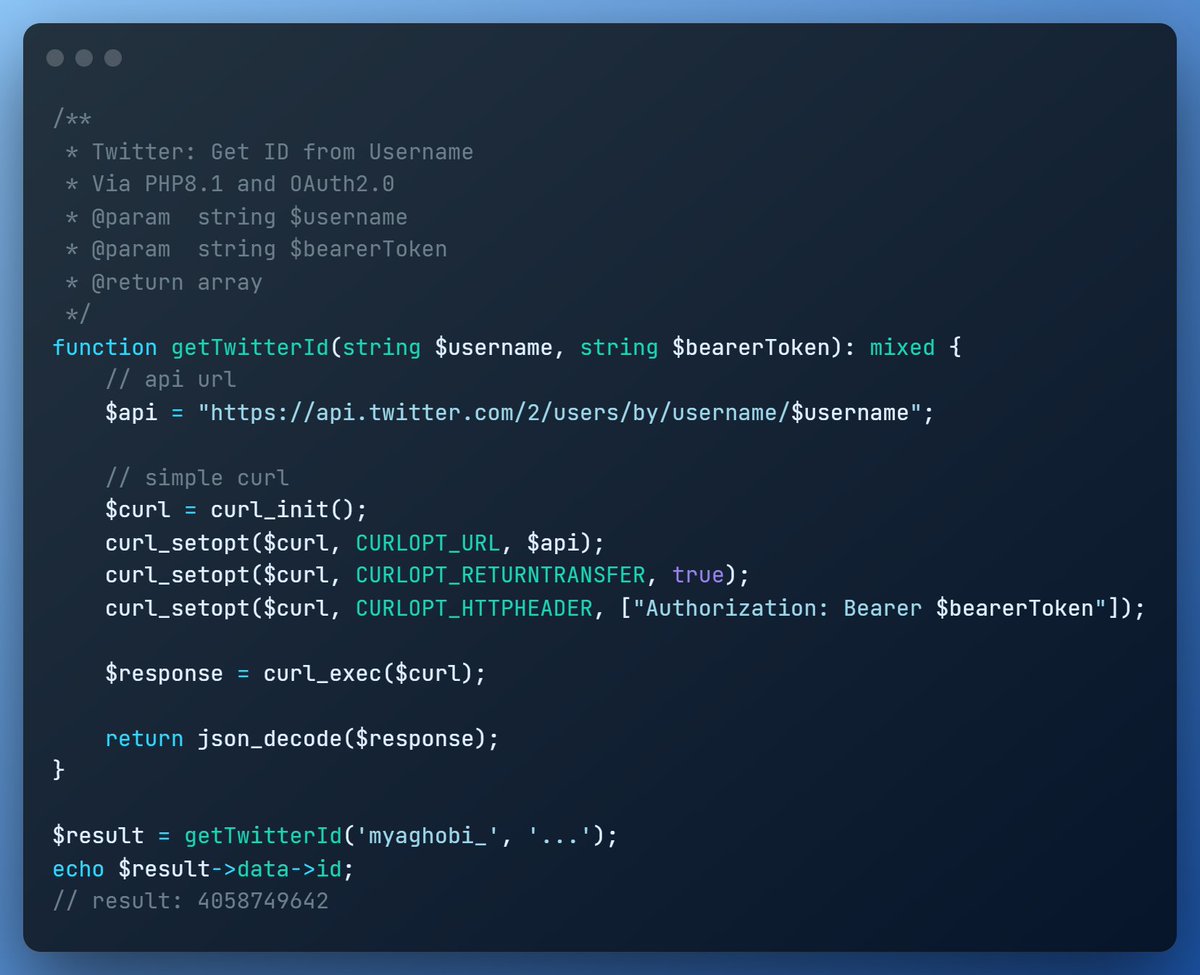
Task: Click the api.twitter.com URL string
Action: 559,413
